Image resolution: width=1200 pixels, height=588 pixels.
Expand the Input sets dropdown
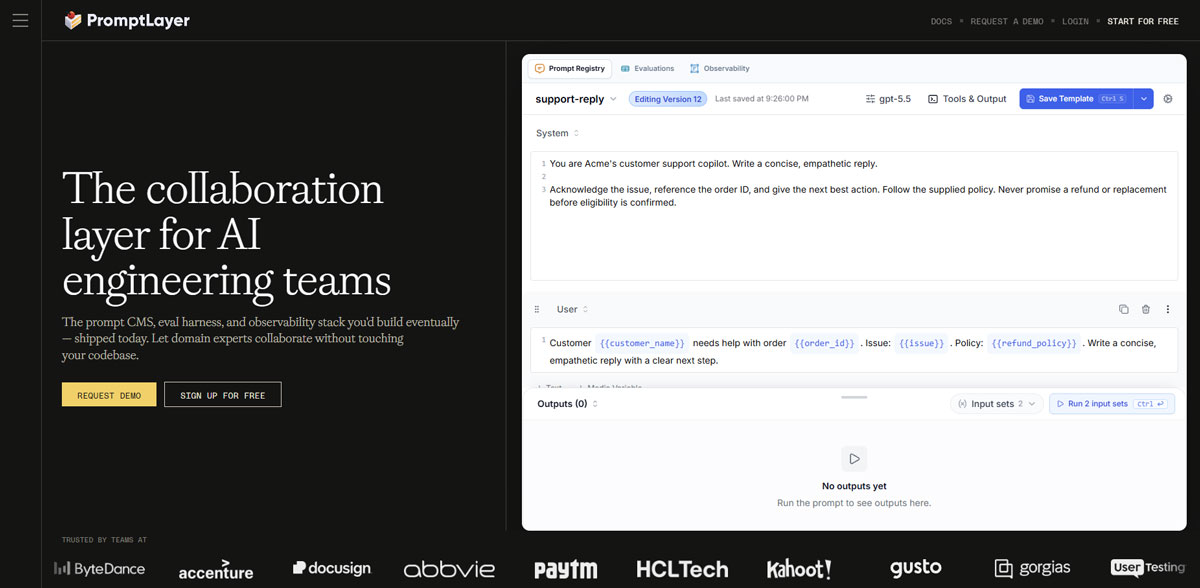point(996,404)
